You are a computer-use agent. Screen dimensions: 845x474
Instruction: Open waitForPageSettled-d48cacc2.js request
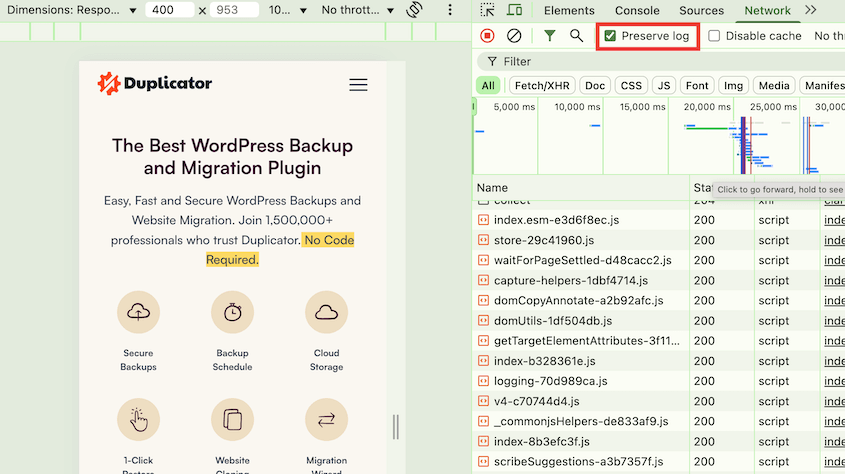click(x=583, y=260)
